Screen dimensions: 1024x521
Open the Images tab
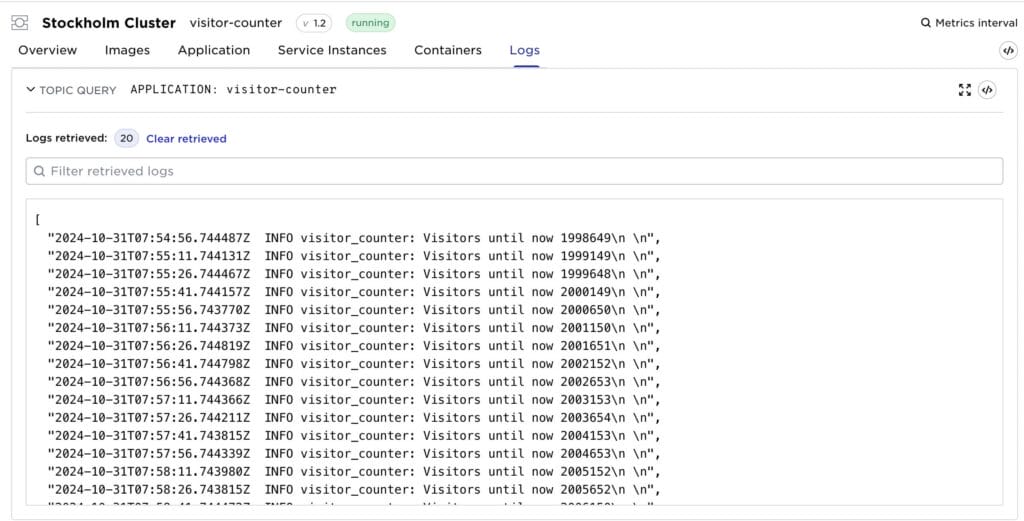[127, 50]
